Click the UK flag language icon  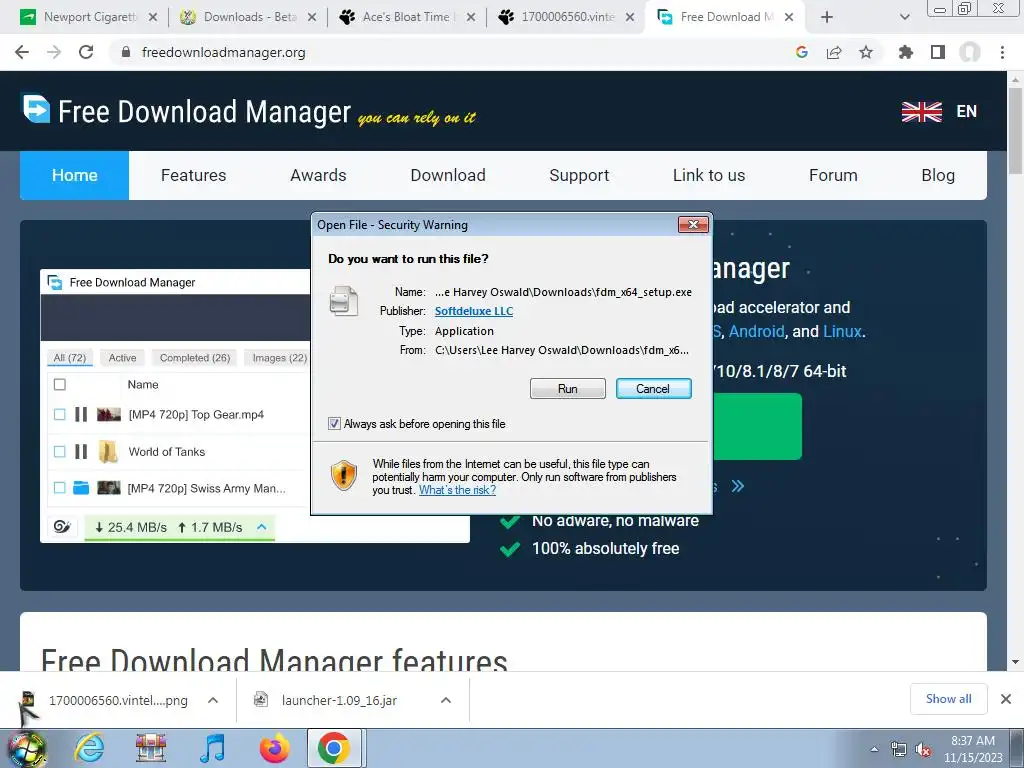(x=921, y=112)
